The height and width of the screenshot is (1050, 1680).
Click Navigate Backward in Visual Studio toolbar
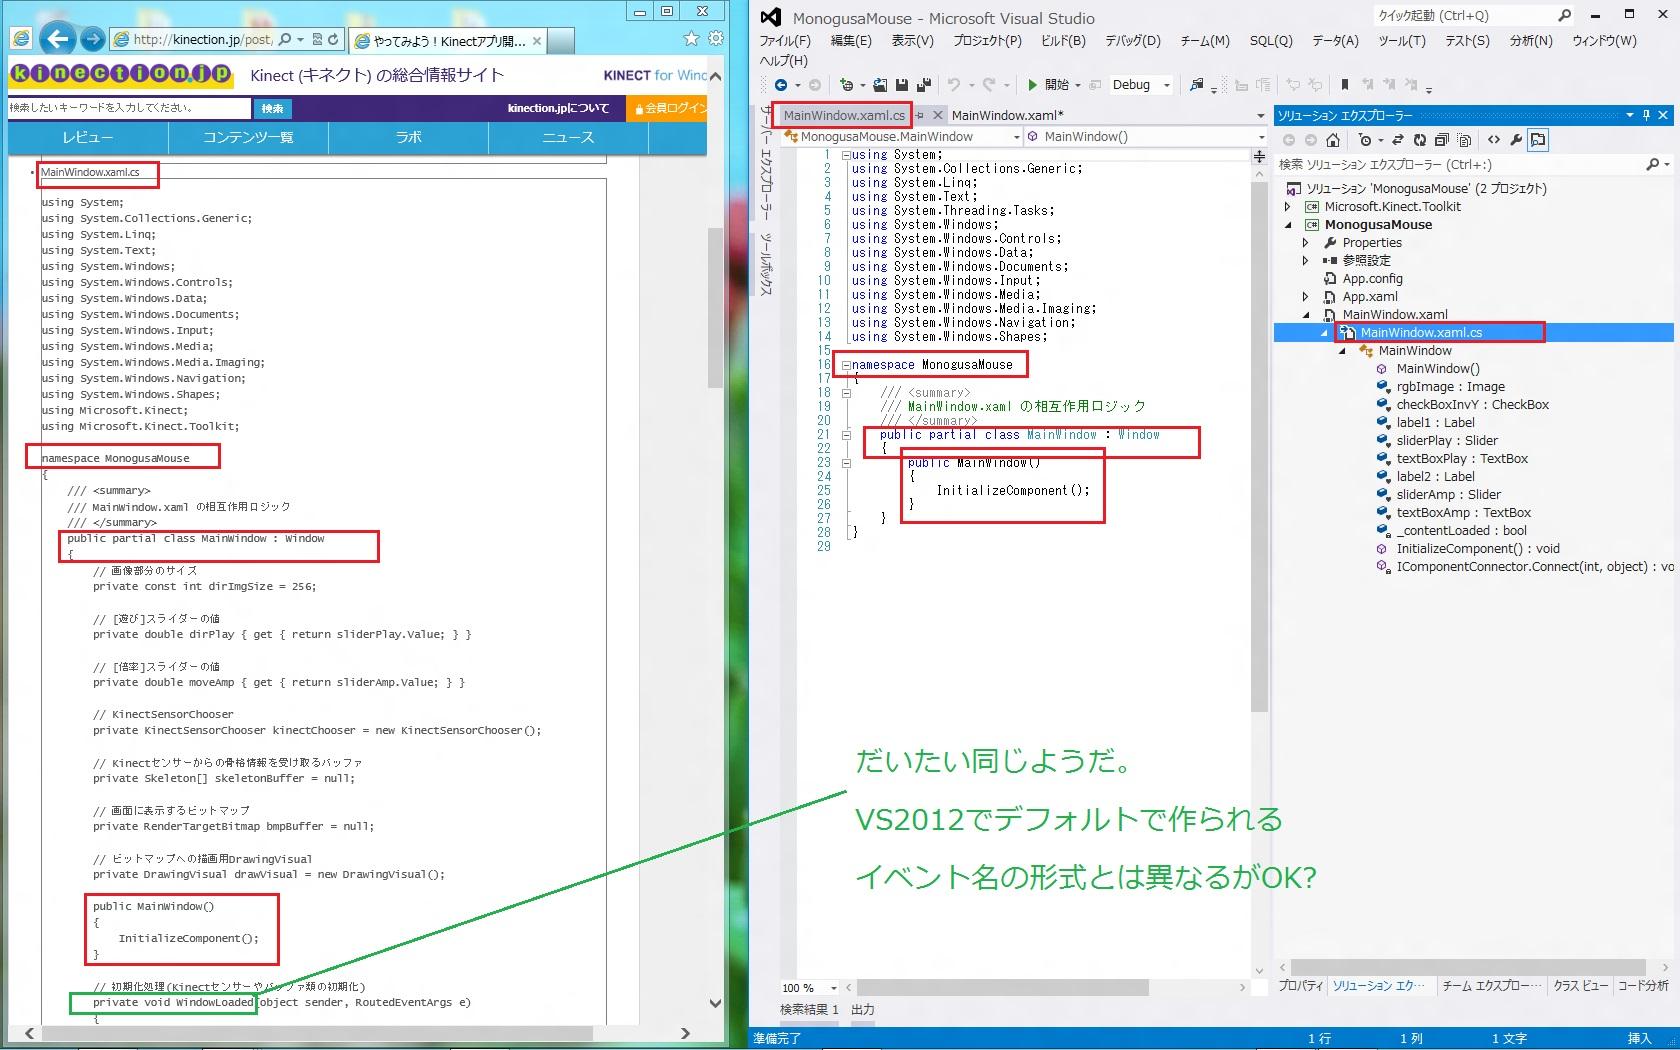(x=781, y=85)
